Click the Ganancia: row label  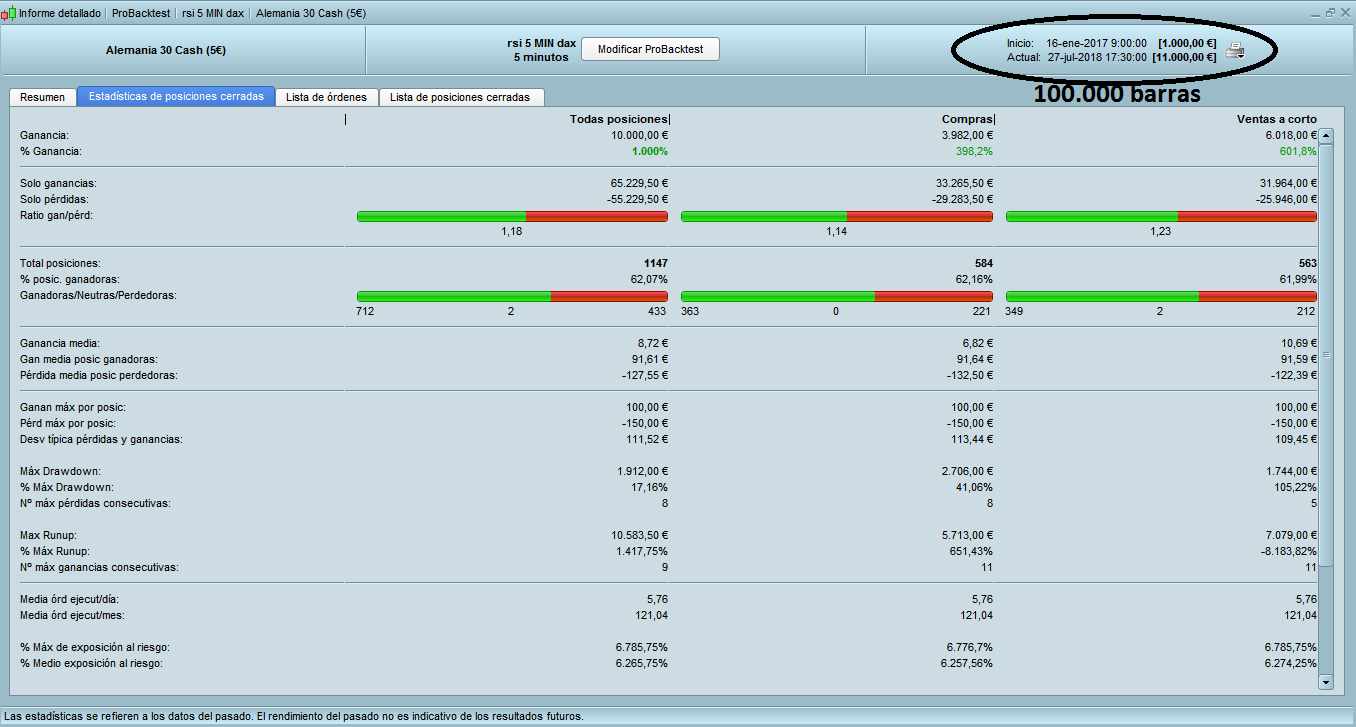click(43, 135)
